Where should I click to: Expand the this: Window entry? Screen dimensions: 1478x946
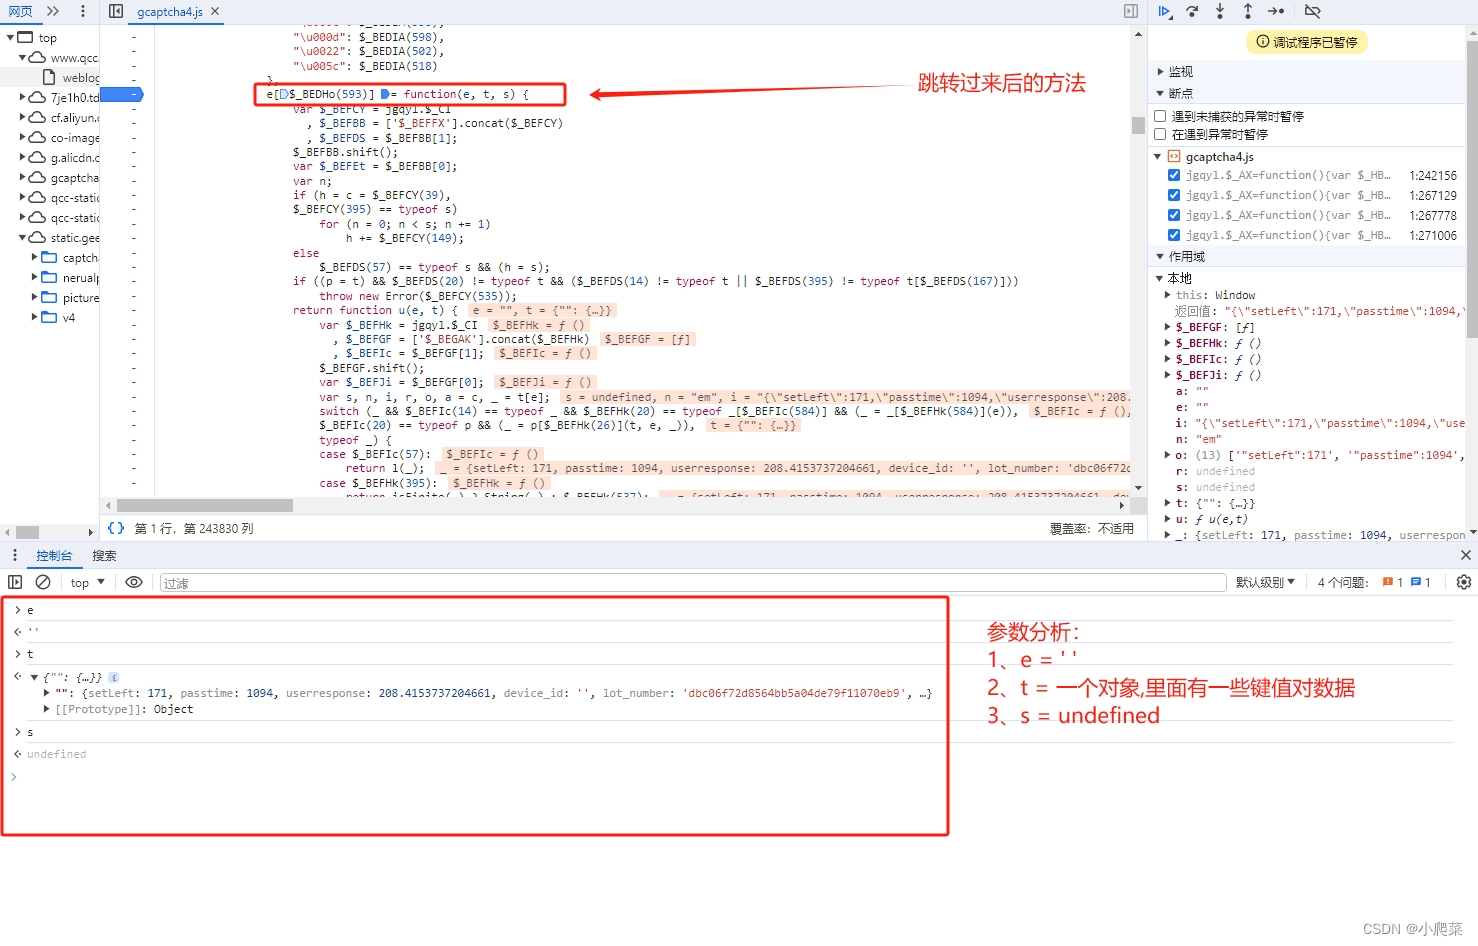coord(1168,295)
